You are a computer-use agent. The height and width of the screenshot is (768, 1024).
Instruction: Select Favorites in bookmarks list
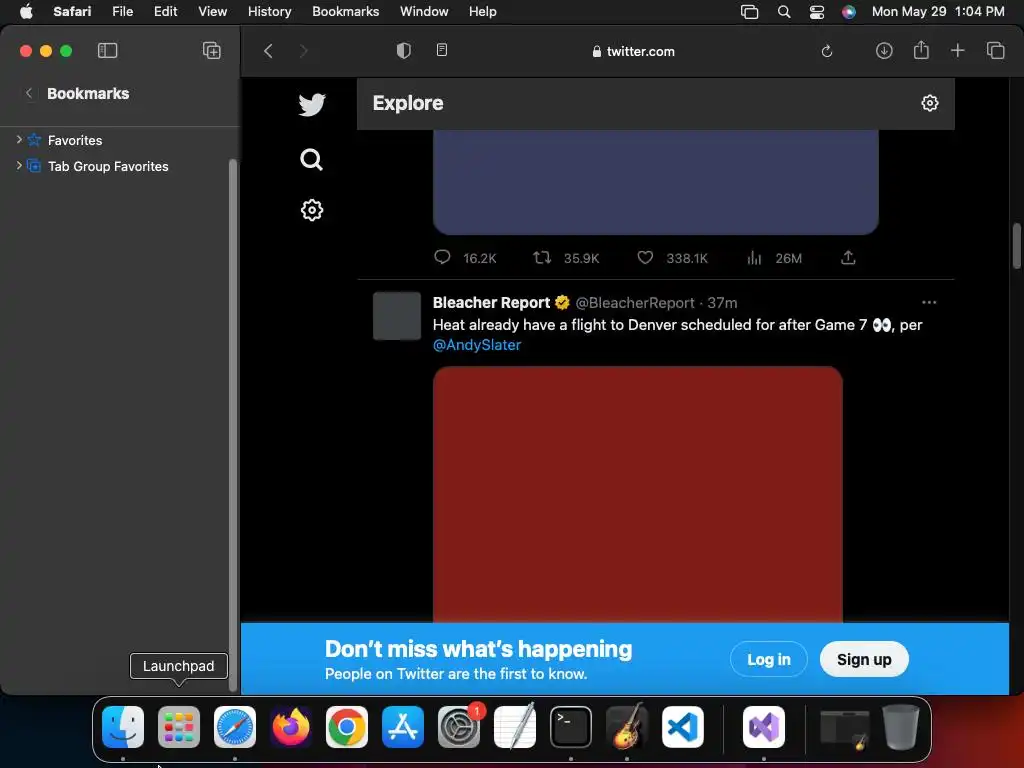(75, 140)
